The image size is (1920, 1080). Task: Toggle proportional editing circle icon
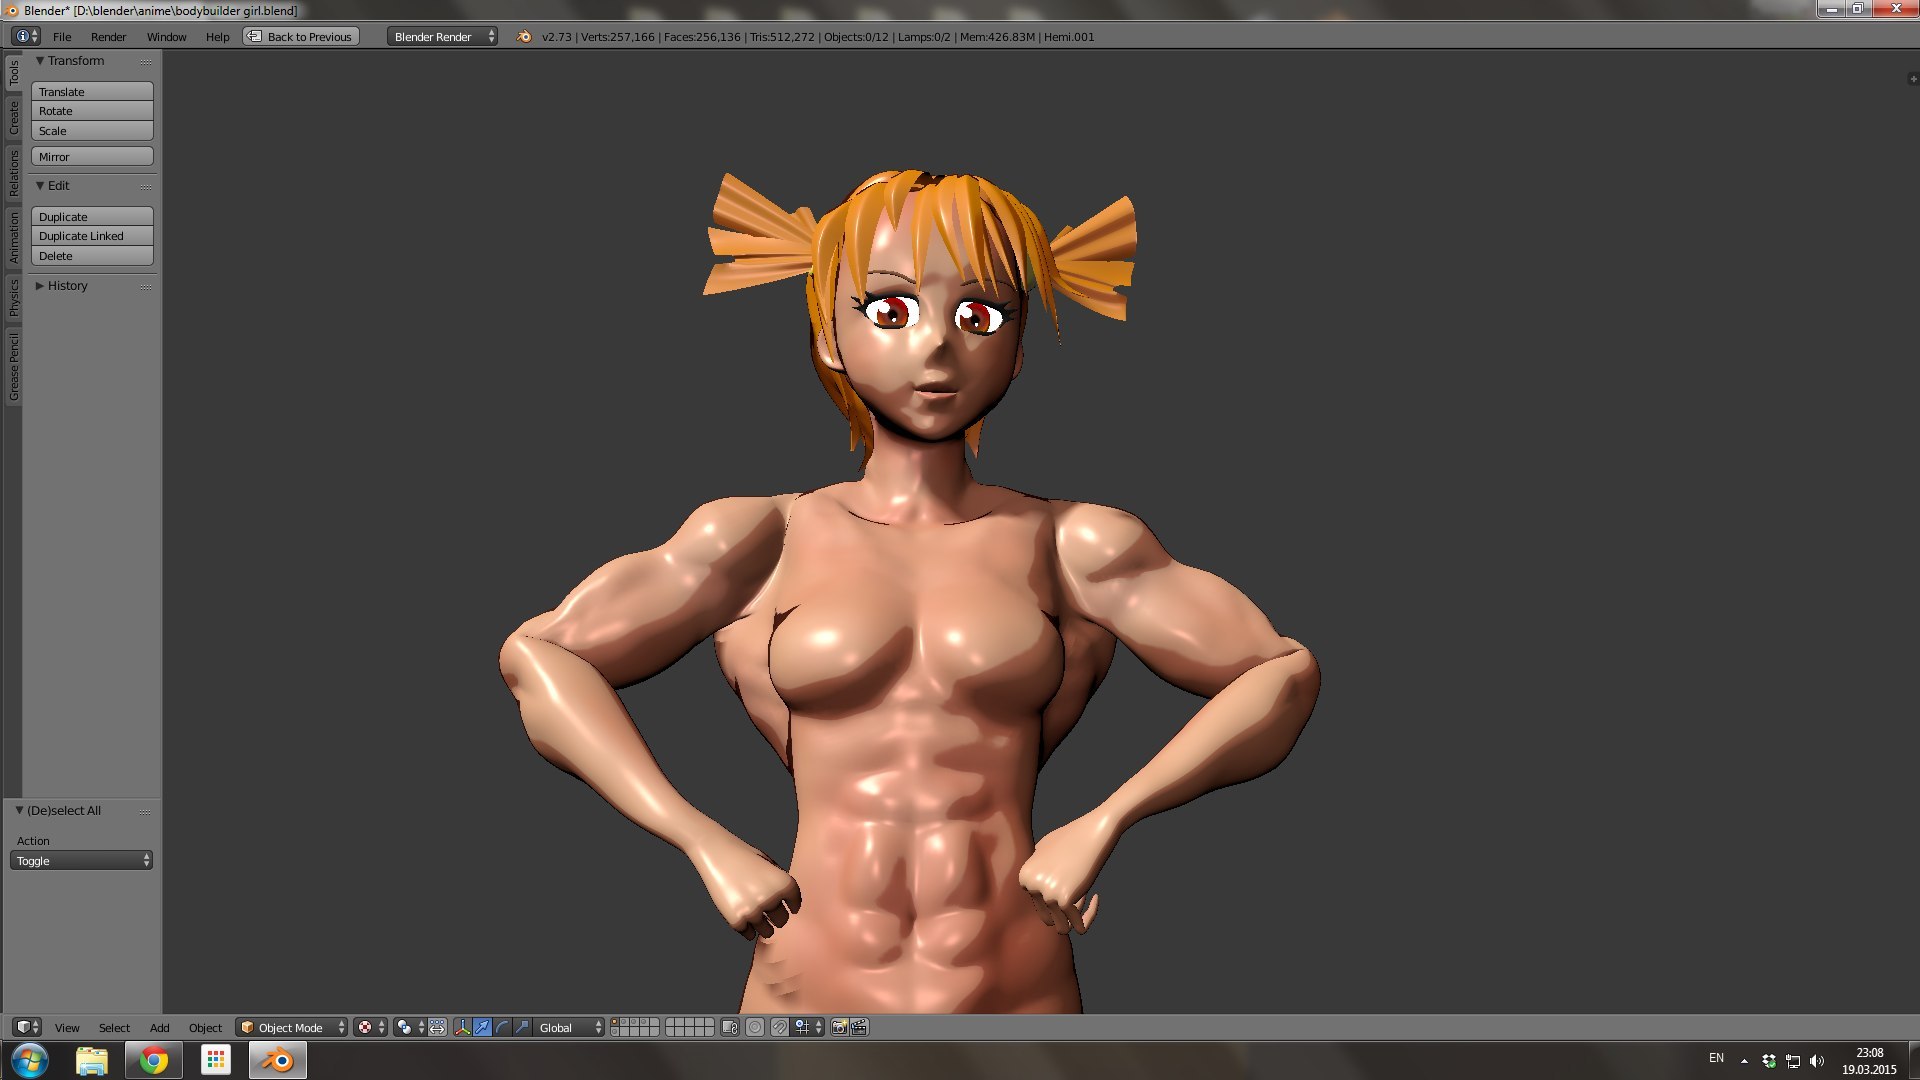click(x=755, y=1027)
